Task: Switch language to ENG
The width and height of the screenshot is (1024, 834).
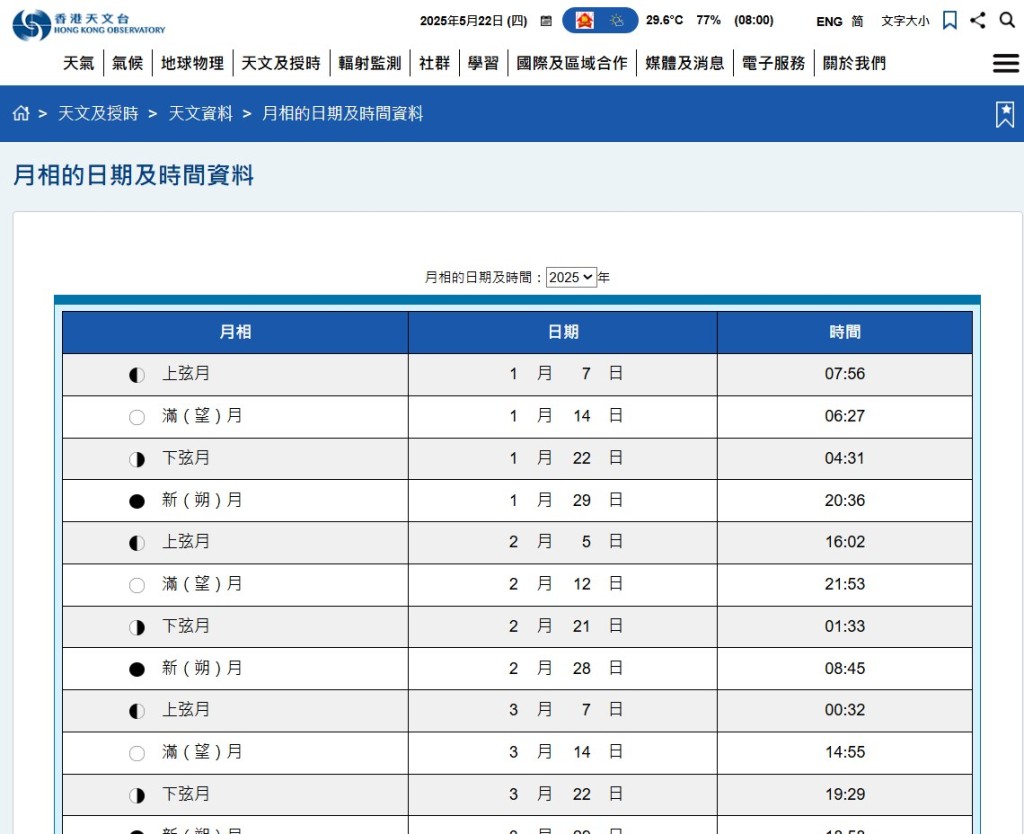Action: click(x=829, y=22)
